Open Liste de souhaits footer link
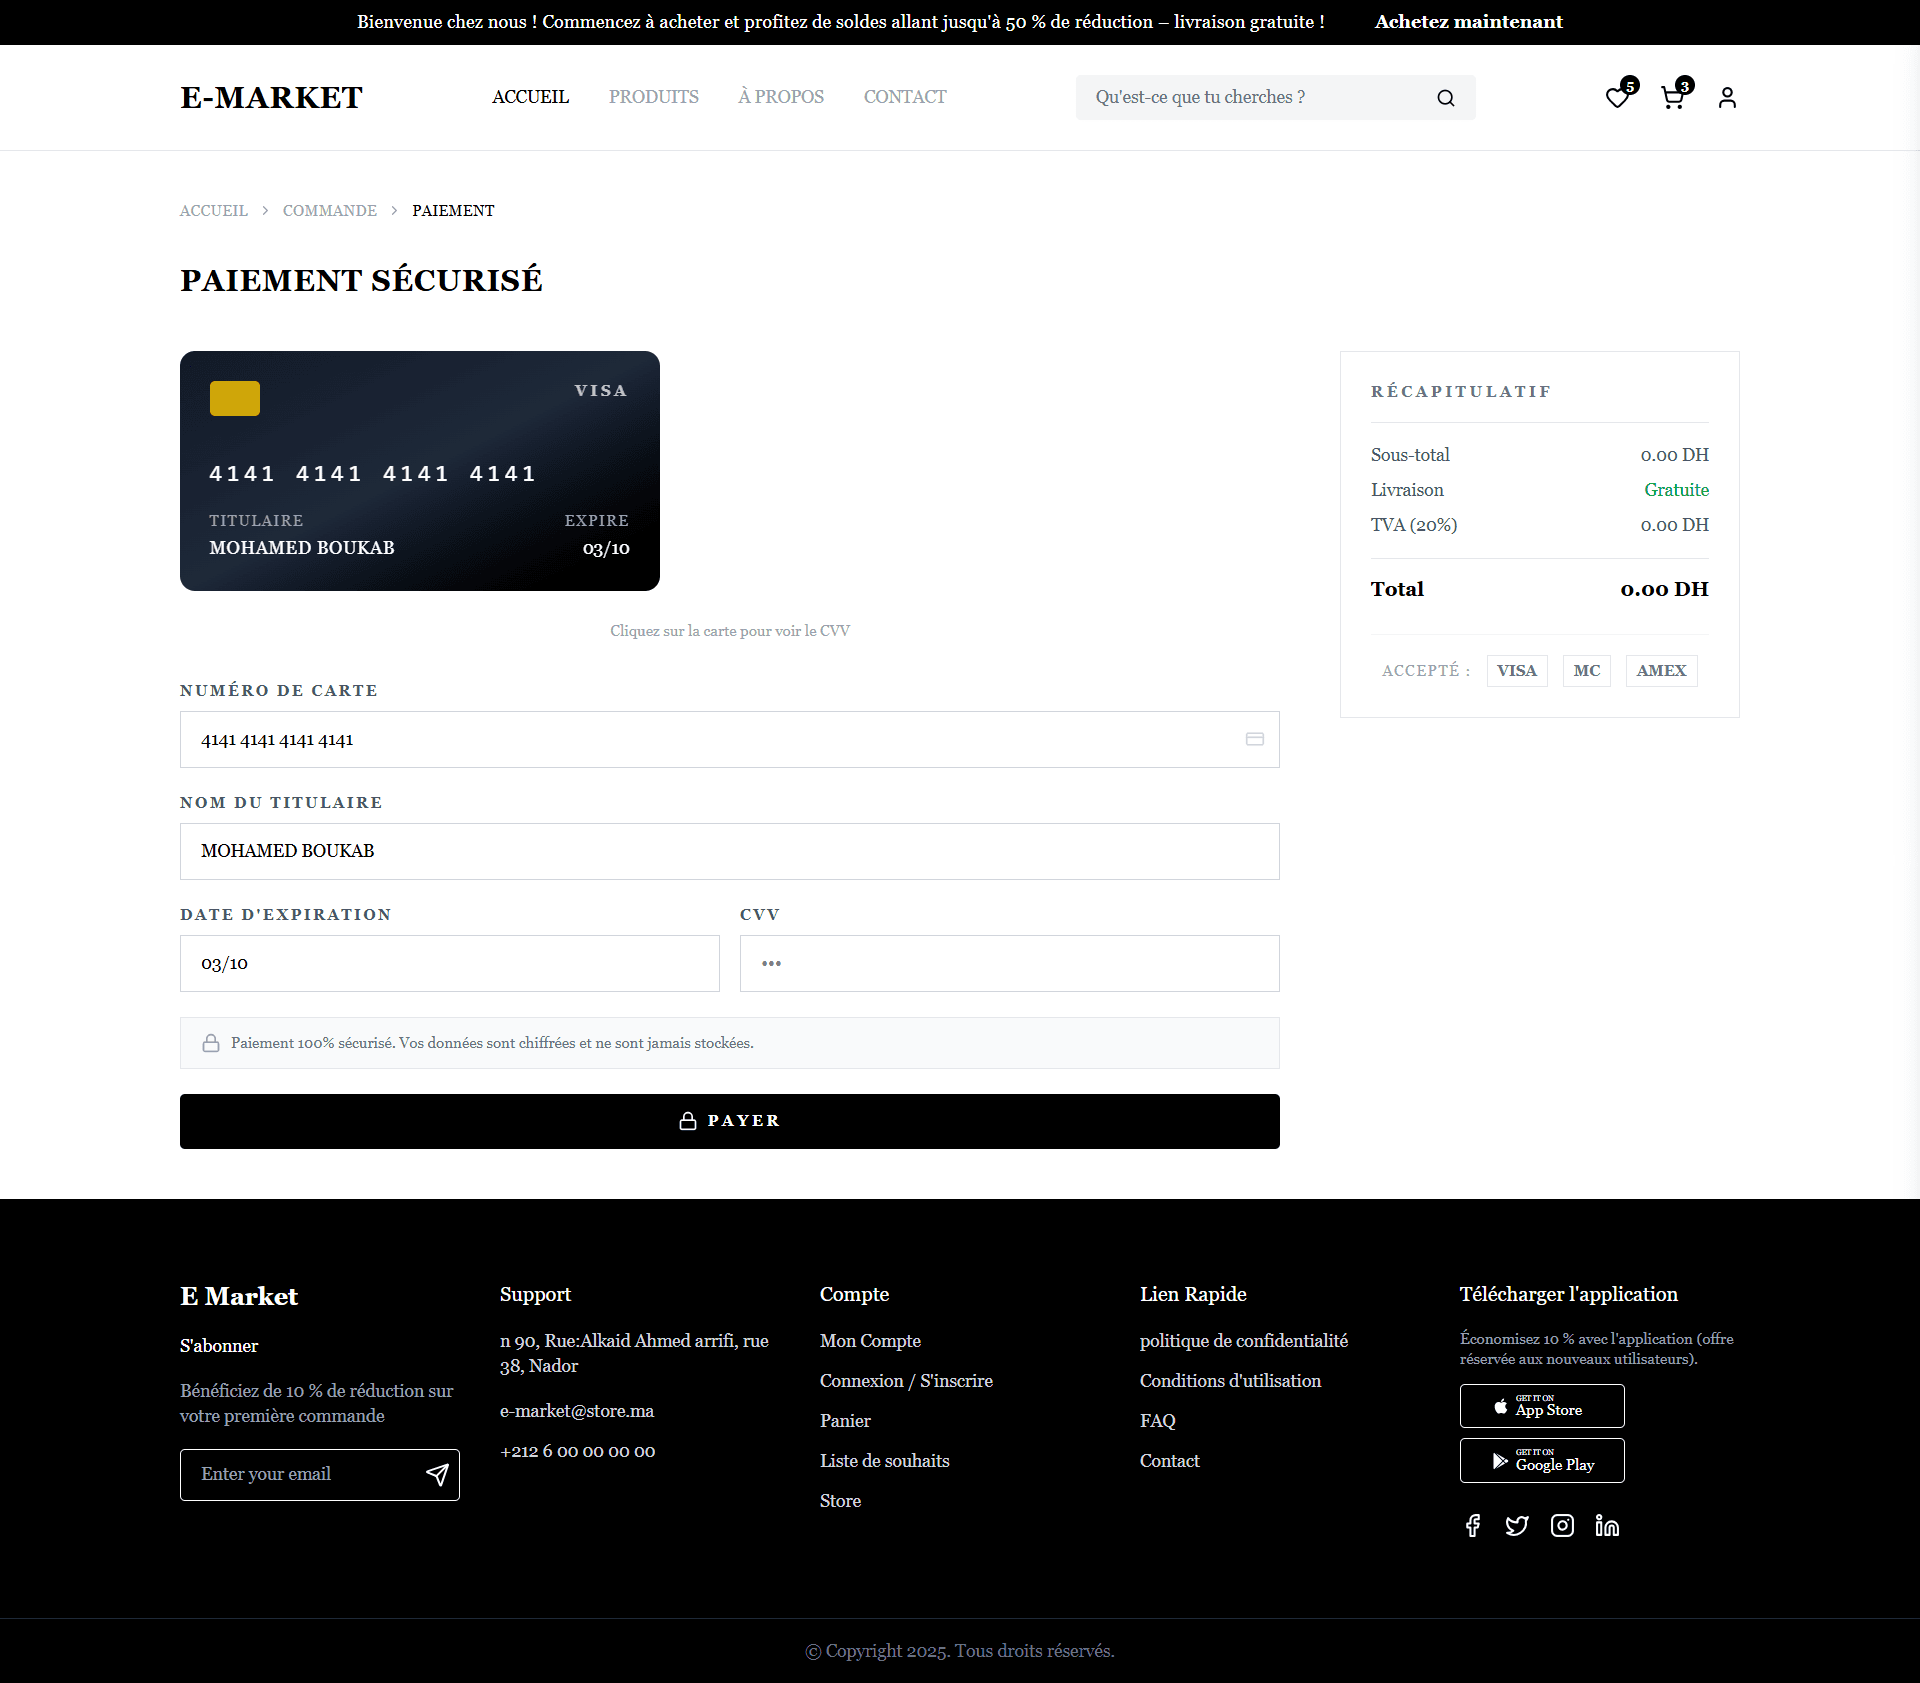 tap(885, 1461)
